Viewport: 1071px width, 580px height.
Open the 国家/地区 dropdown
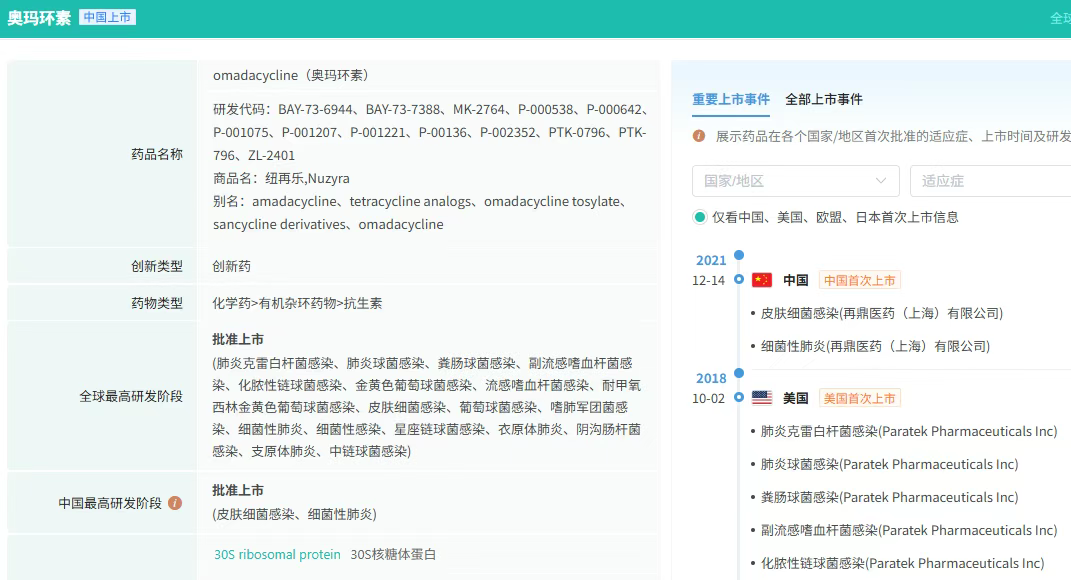pos(795,181)
